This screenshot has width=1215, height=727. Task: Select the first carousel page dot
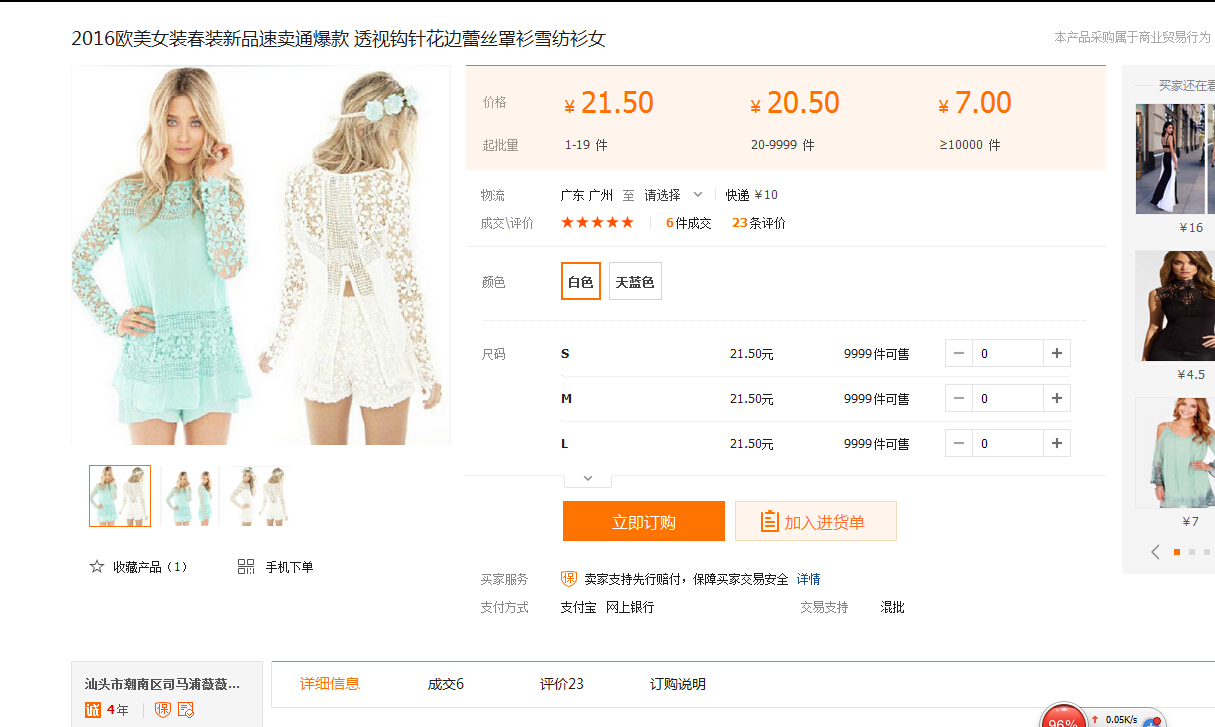(1177, 552)
